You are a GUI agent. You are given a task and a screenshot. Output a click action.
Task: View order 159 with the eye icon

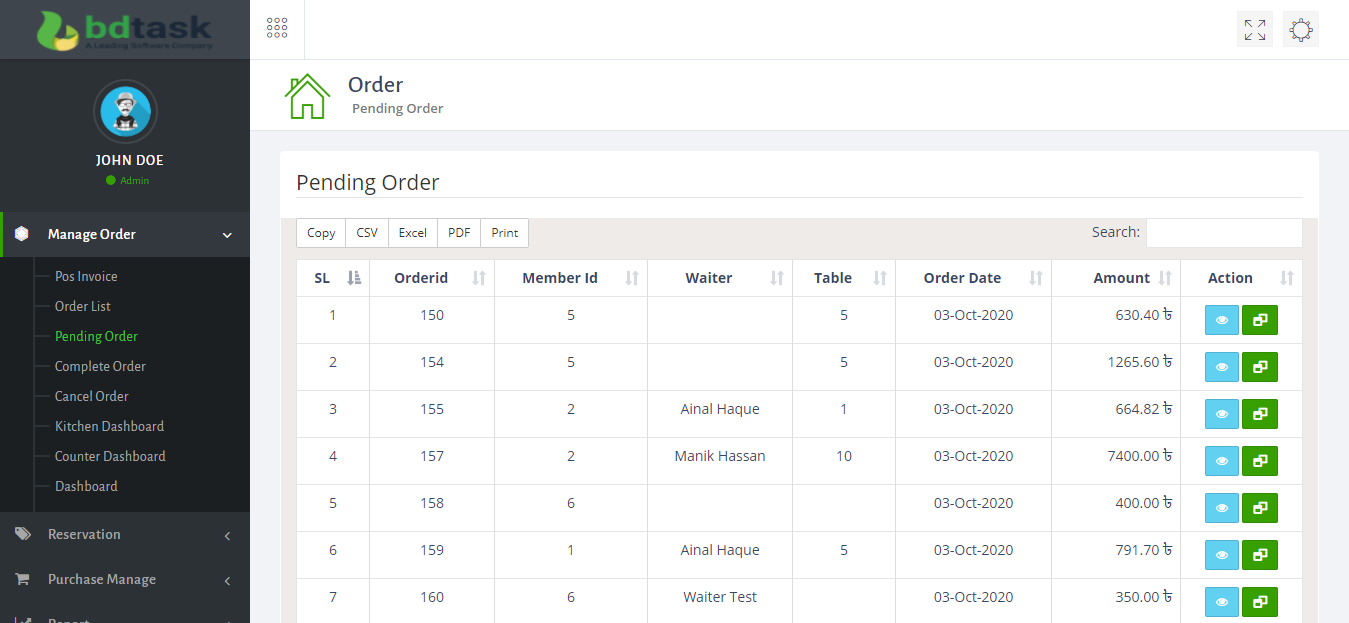tap(1221, 555)
